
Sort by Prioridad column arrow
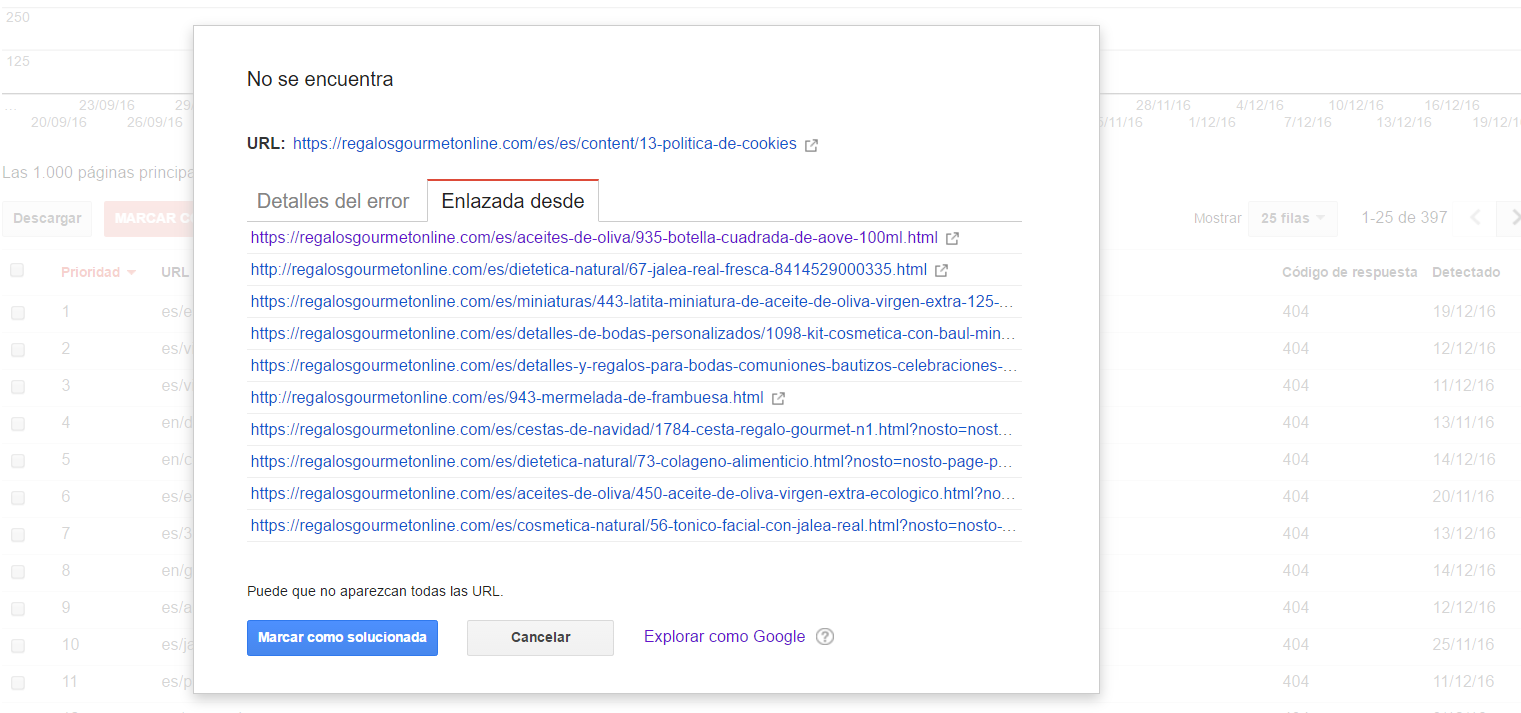tap(131, 273)
